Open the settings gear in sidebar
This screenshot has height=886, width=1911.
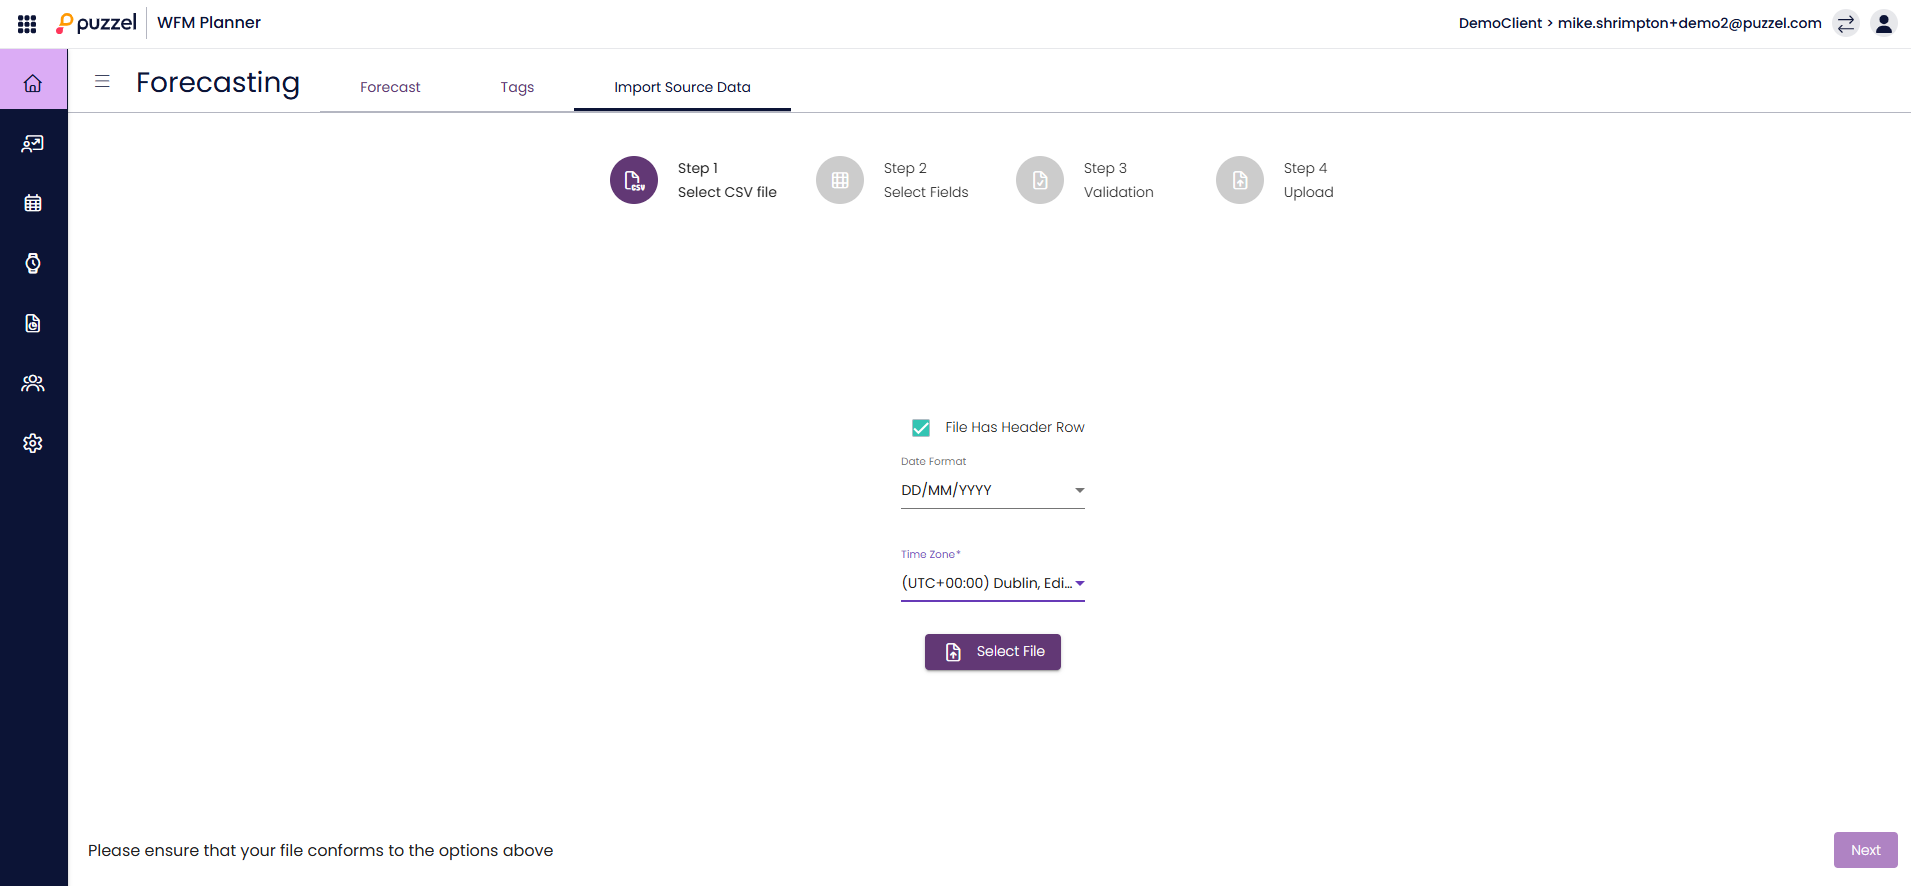33,443
